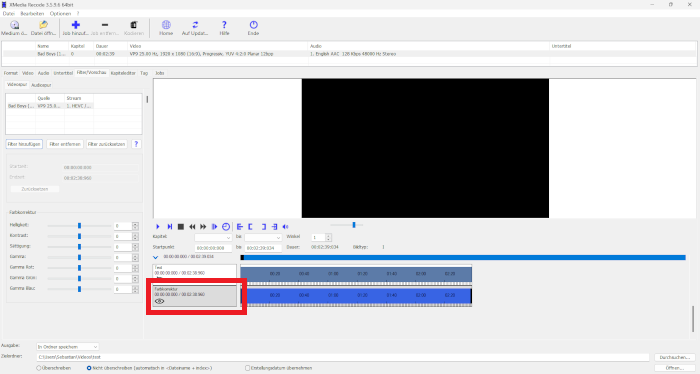
Task: Increase the Gamma Blau value stepper
Action: (x=135, y=287)
